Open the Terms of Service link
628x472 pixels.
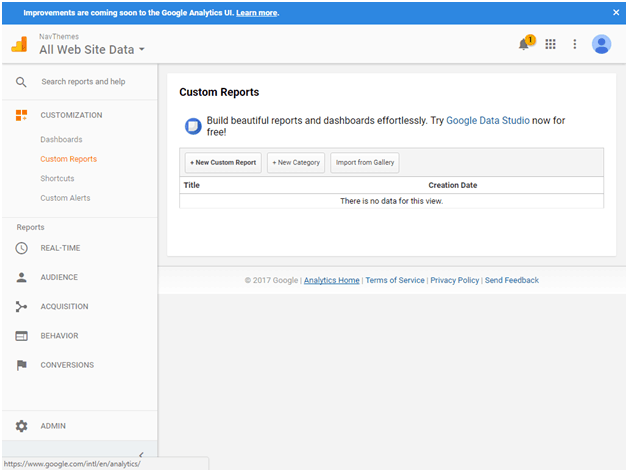pyautogui.click(x=395, y=280)
